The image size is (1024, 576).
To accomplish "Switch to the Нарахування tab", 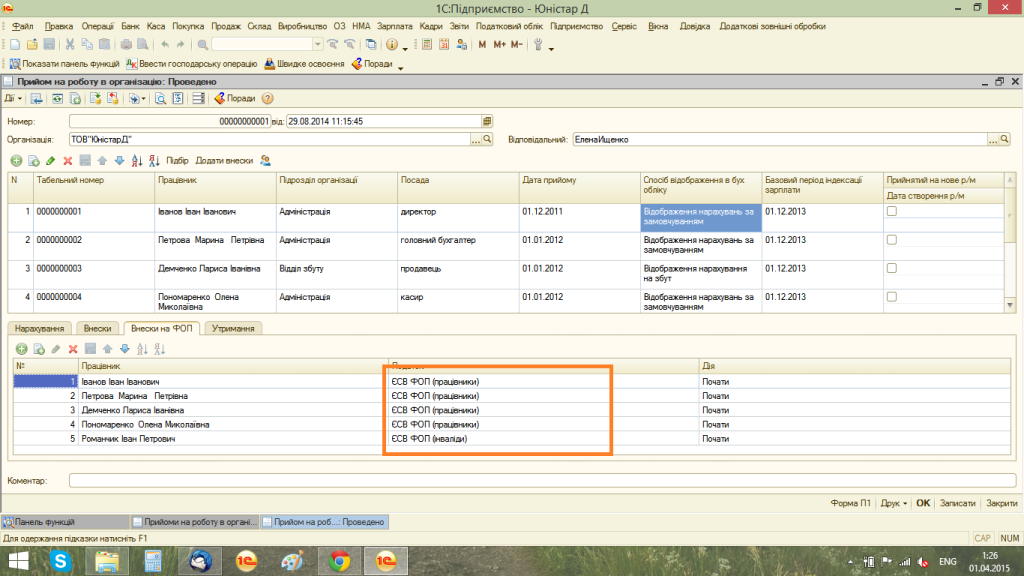I will pos(39,328).
